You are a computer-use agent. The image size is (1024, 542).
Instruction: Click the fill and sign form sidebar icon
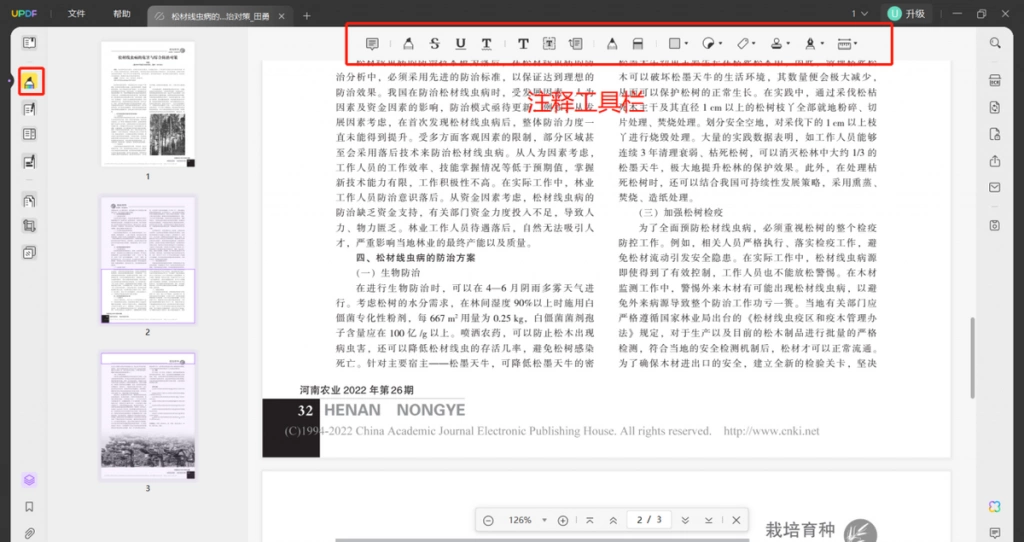click(29, 161)
